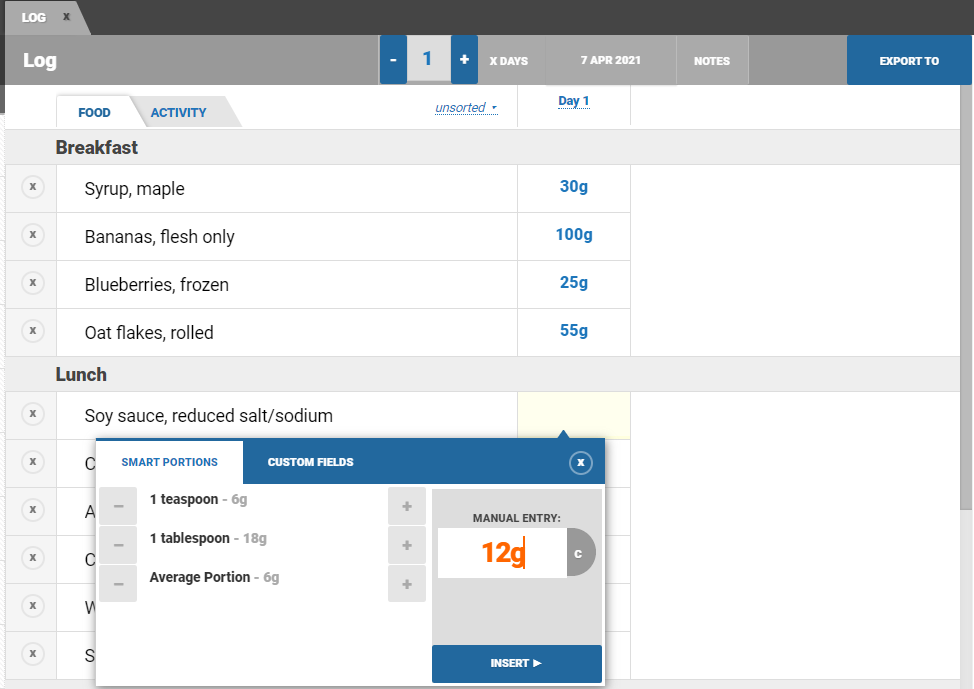Image resolution: width=974 pixels, height=689 pixels.
Task: Click the Export To button
Action: point(908,61)
